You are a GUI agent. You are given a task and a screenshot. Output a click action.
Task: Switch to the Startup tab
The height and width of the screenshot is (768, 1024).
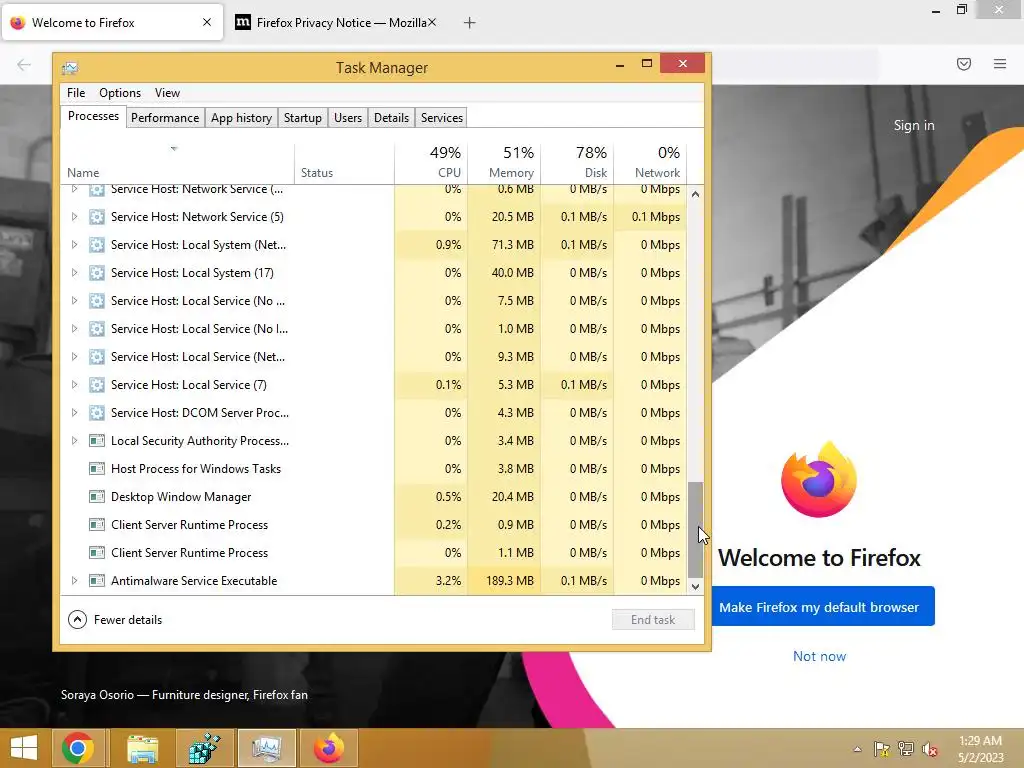pyautogui.click(x=302, y=118)
